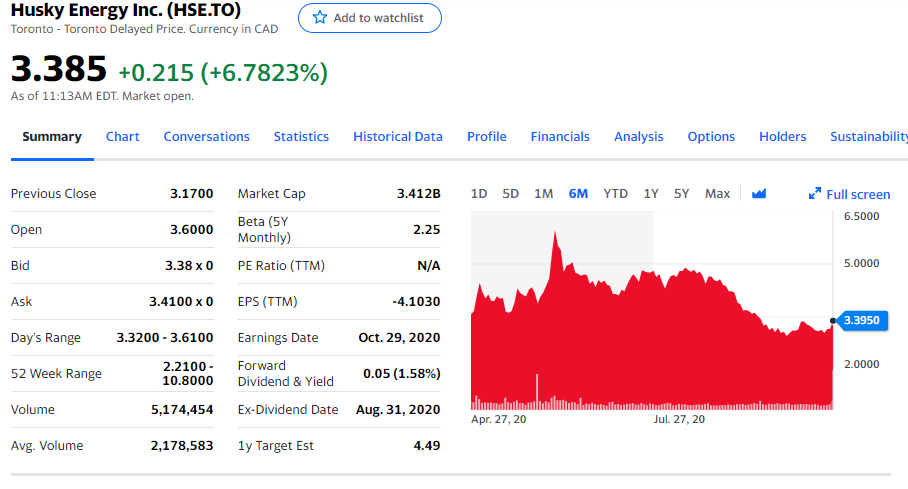Viewport: 908px width, 489px height.
Task: Go to the Statistics tab
Action: coord(301,137)
